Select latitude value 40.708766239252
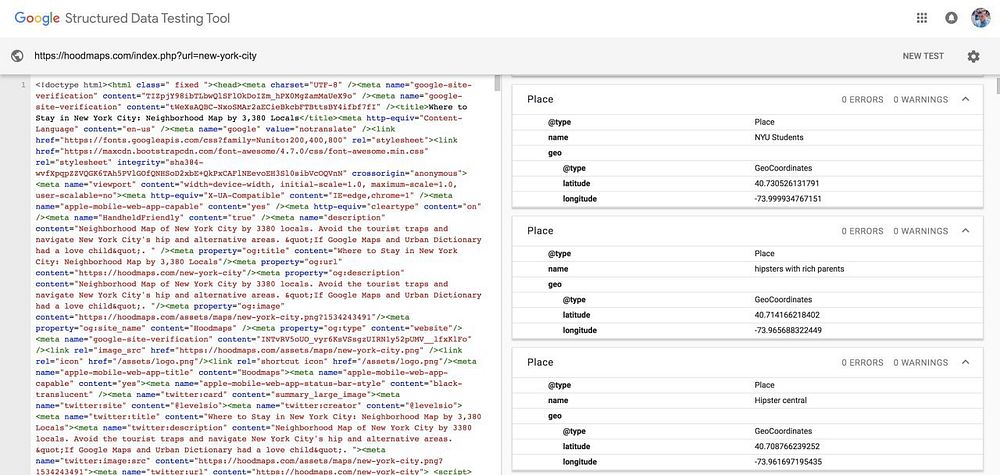Screen dimensions: 1000x475 tap(786, 446)
